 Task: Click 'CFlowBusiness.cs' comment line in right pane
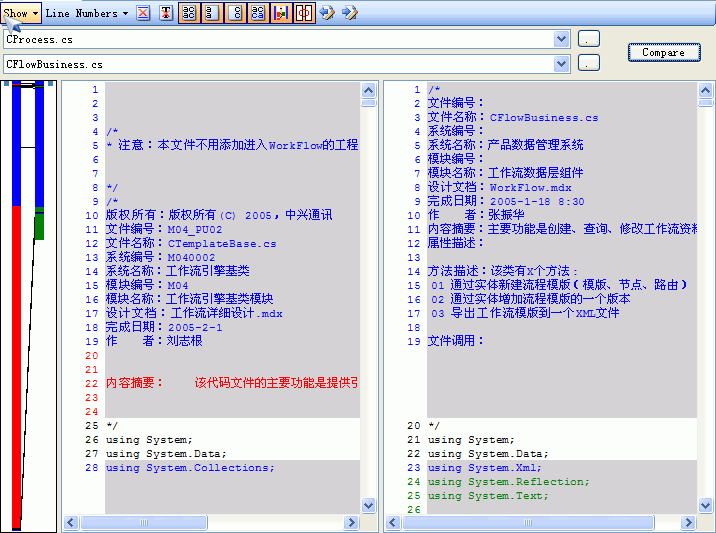coord(513,117)
